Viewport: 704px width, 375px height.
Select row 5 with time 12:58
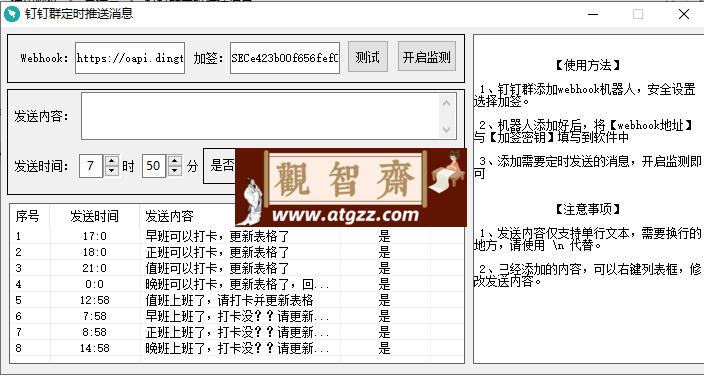coord(237,300)
